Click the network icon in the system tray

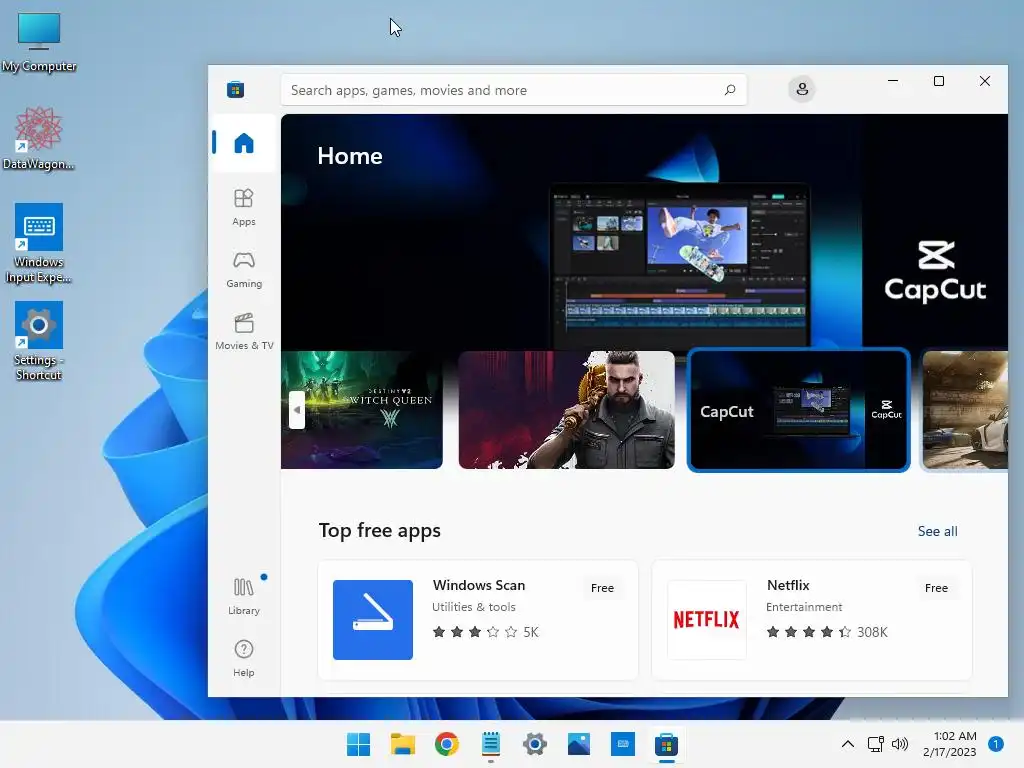pyautogui.click(x=876, y=744)
